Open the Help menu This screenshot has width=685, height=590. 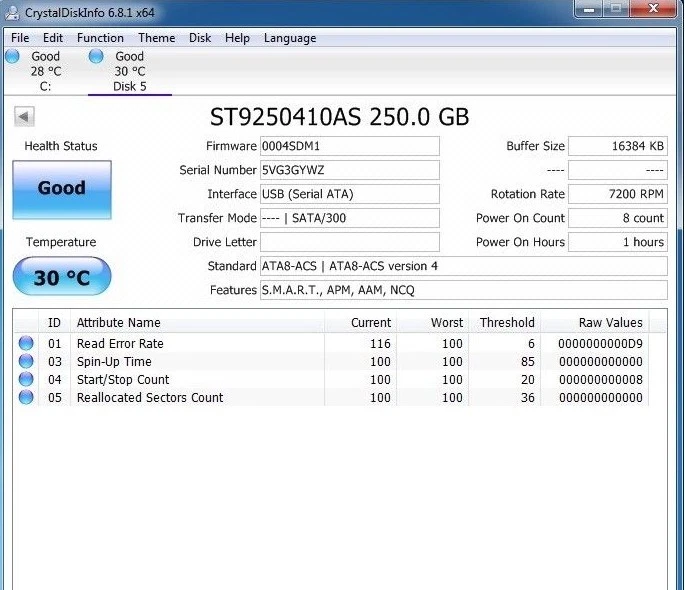pyautogui.click(x=237, y=38)
